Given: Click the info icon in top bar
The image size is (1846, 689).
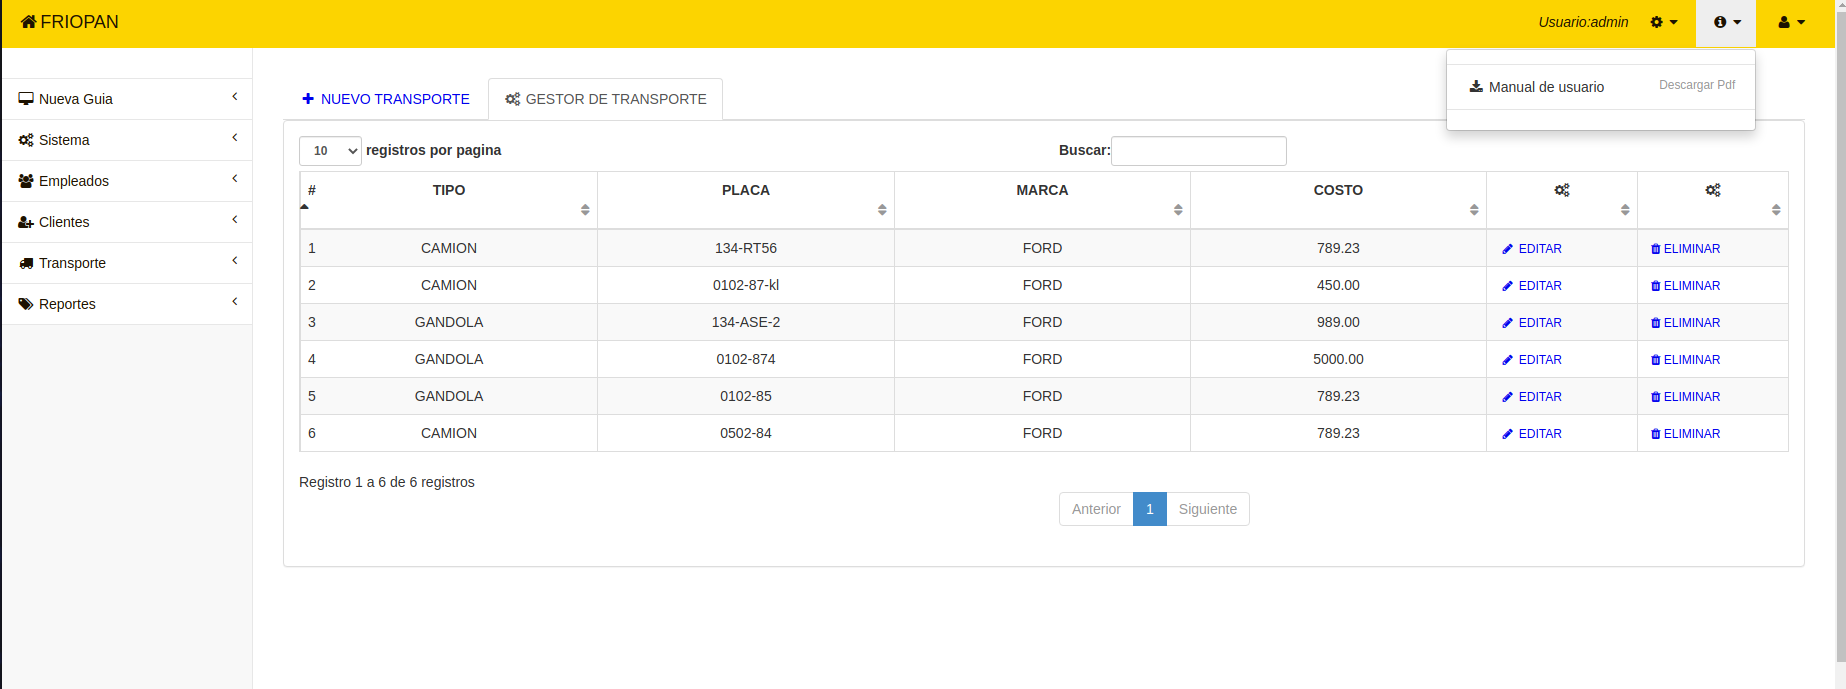Looking at the screenshot, I should coord(1726,22).
